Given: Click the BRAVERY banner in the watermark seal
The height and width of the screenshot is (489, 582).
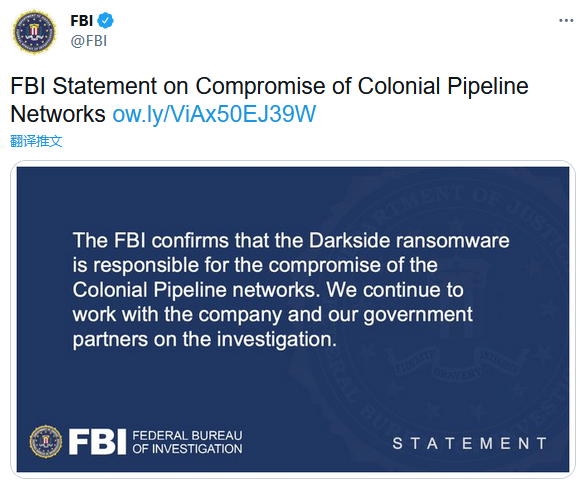Looking at the screenshot, I should 459,373.
